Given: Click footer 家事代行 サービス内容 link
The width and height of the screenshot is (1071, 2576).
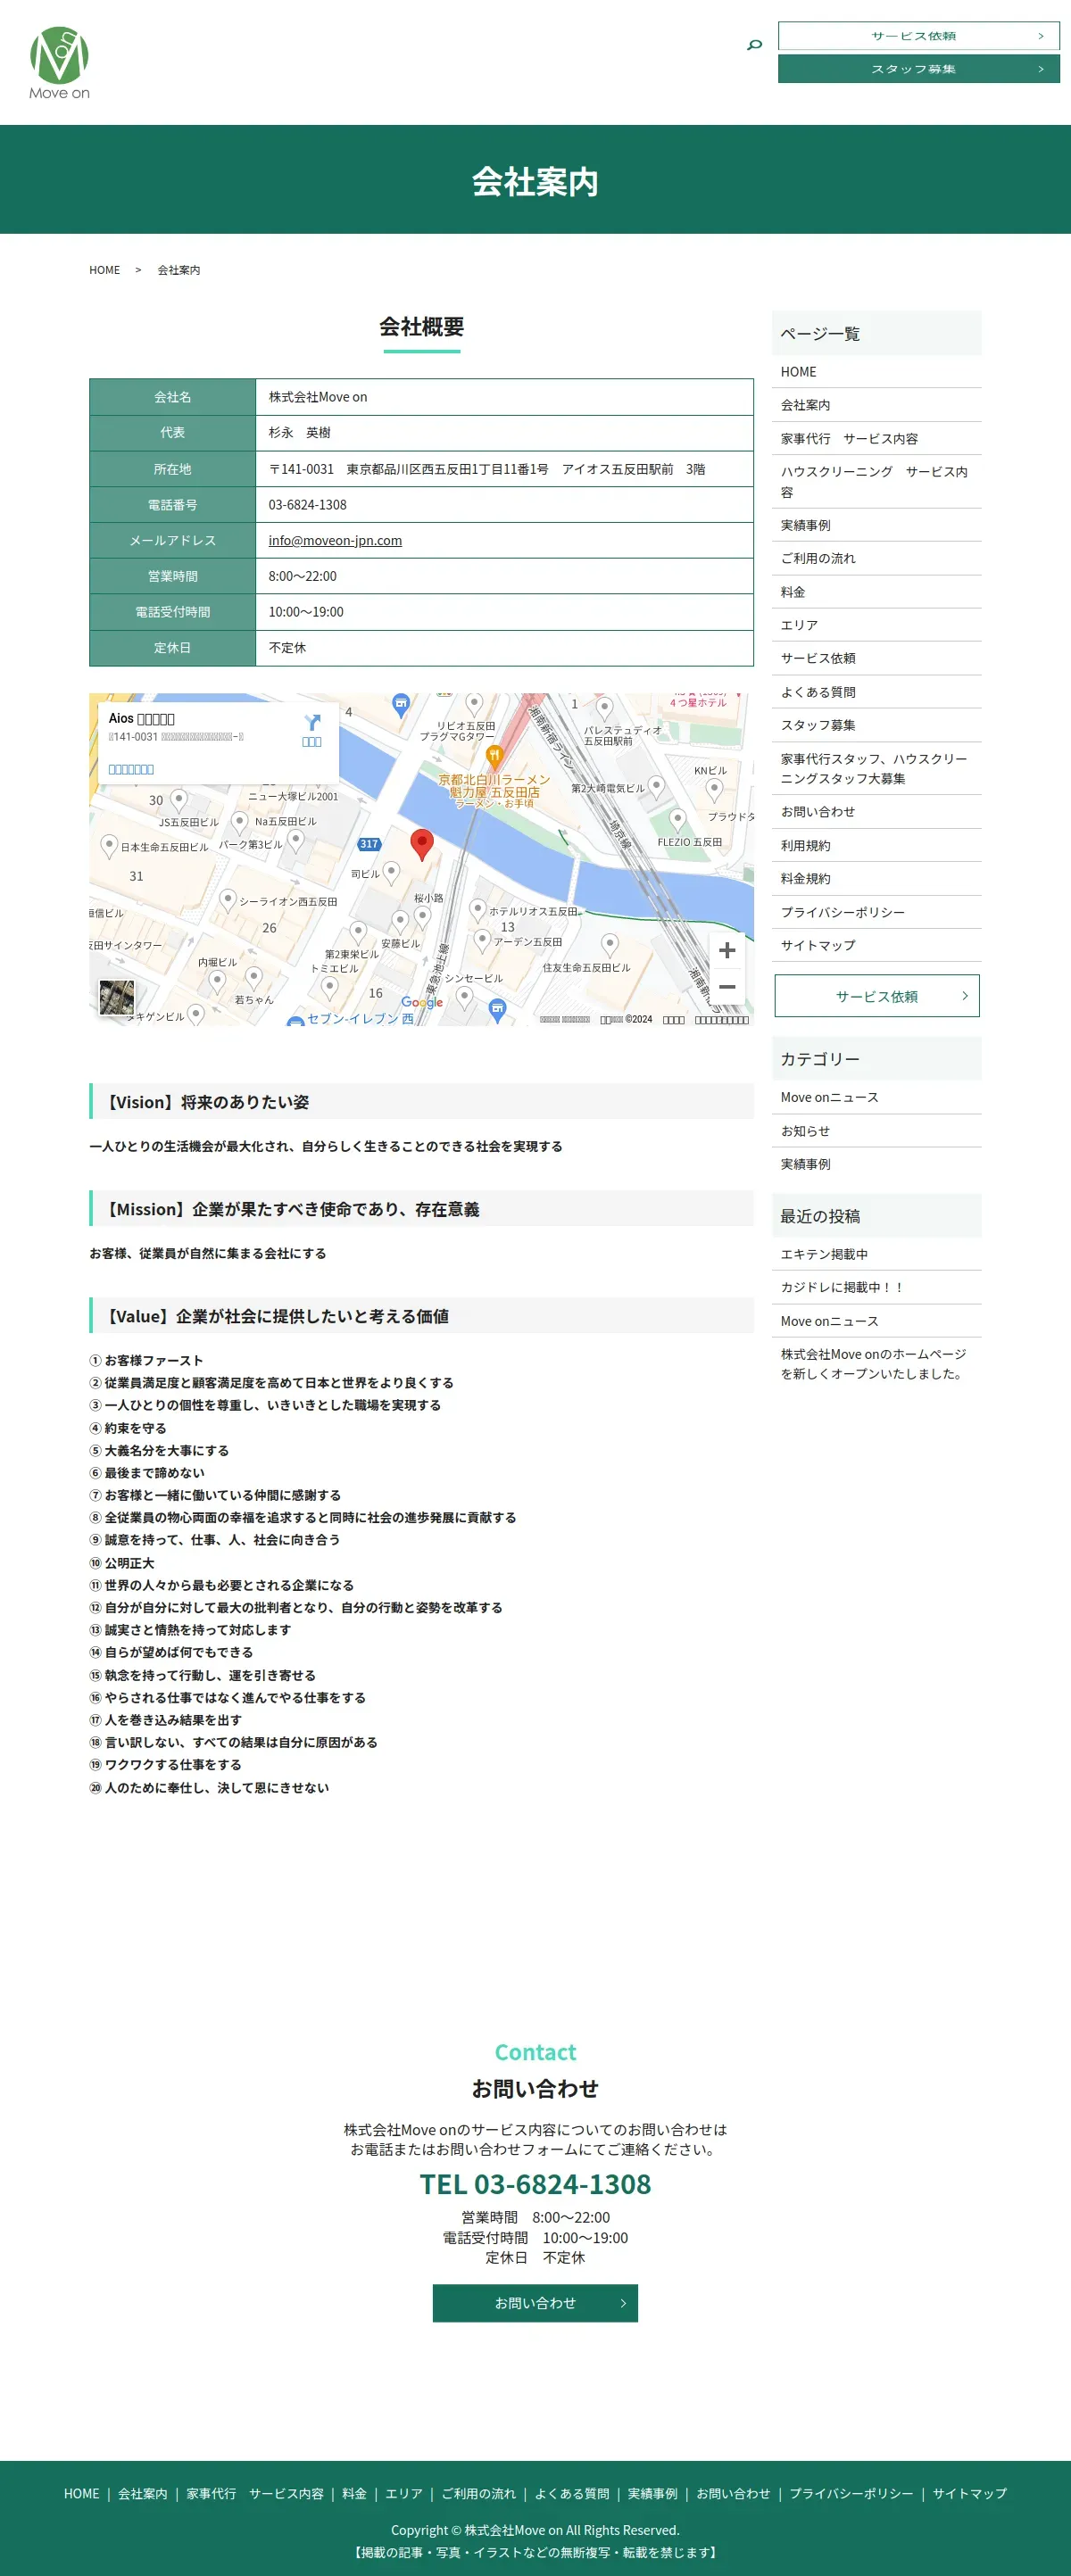Looking at the screenshot, I should pyautogui.click(x=255, y=2493).
